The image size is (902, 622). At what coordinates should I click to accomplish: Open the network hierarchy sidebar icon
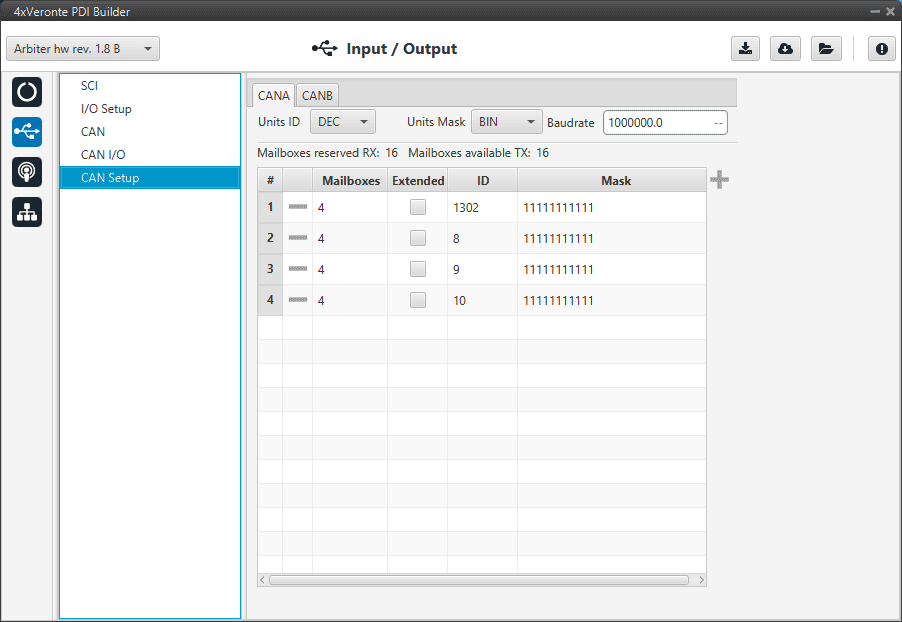click(26, 212)
